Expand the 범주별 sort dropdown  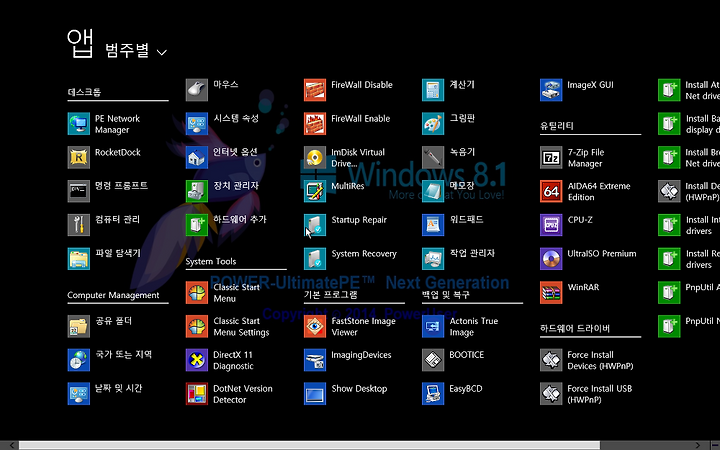point(136,51)
